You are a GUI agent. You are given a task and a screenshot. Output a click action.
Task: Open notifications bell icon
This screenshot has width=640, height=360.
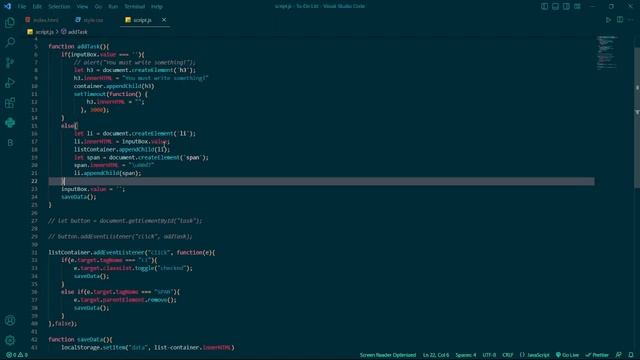[x=631, y=355]
